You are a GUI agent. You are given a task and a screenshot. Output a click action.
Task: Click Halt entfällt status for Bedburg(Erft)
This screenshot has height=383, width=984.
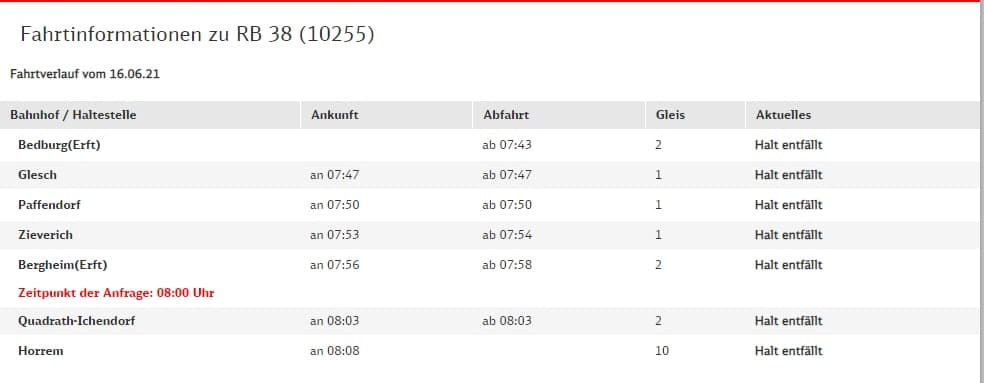tap(788, 145)
